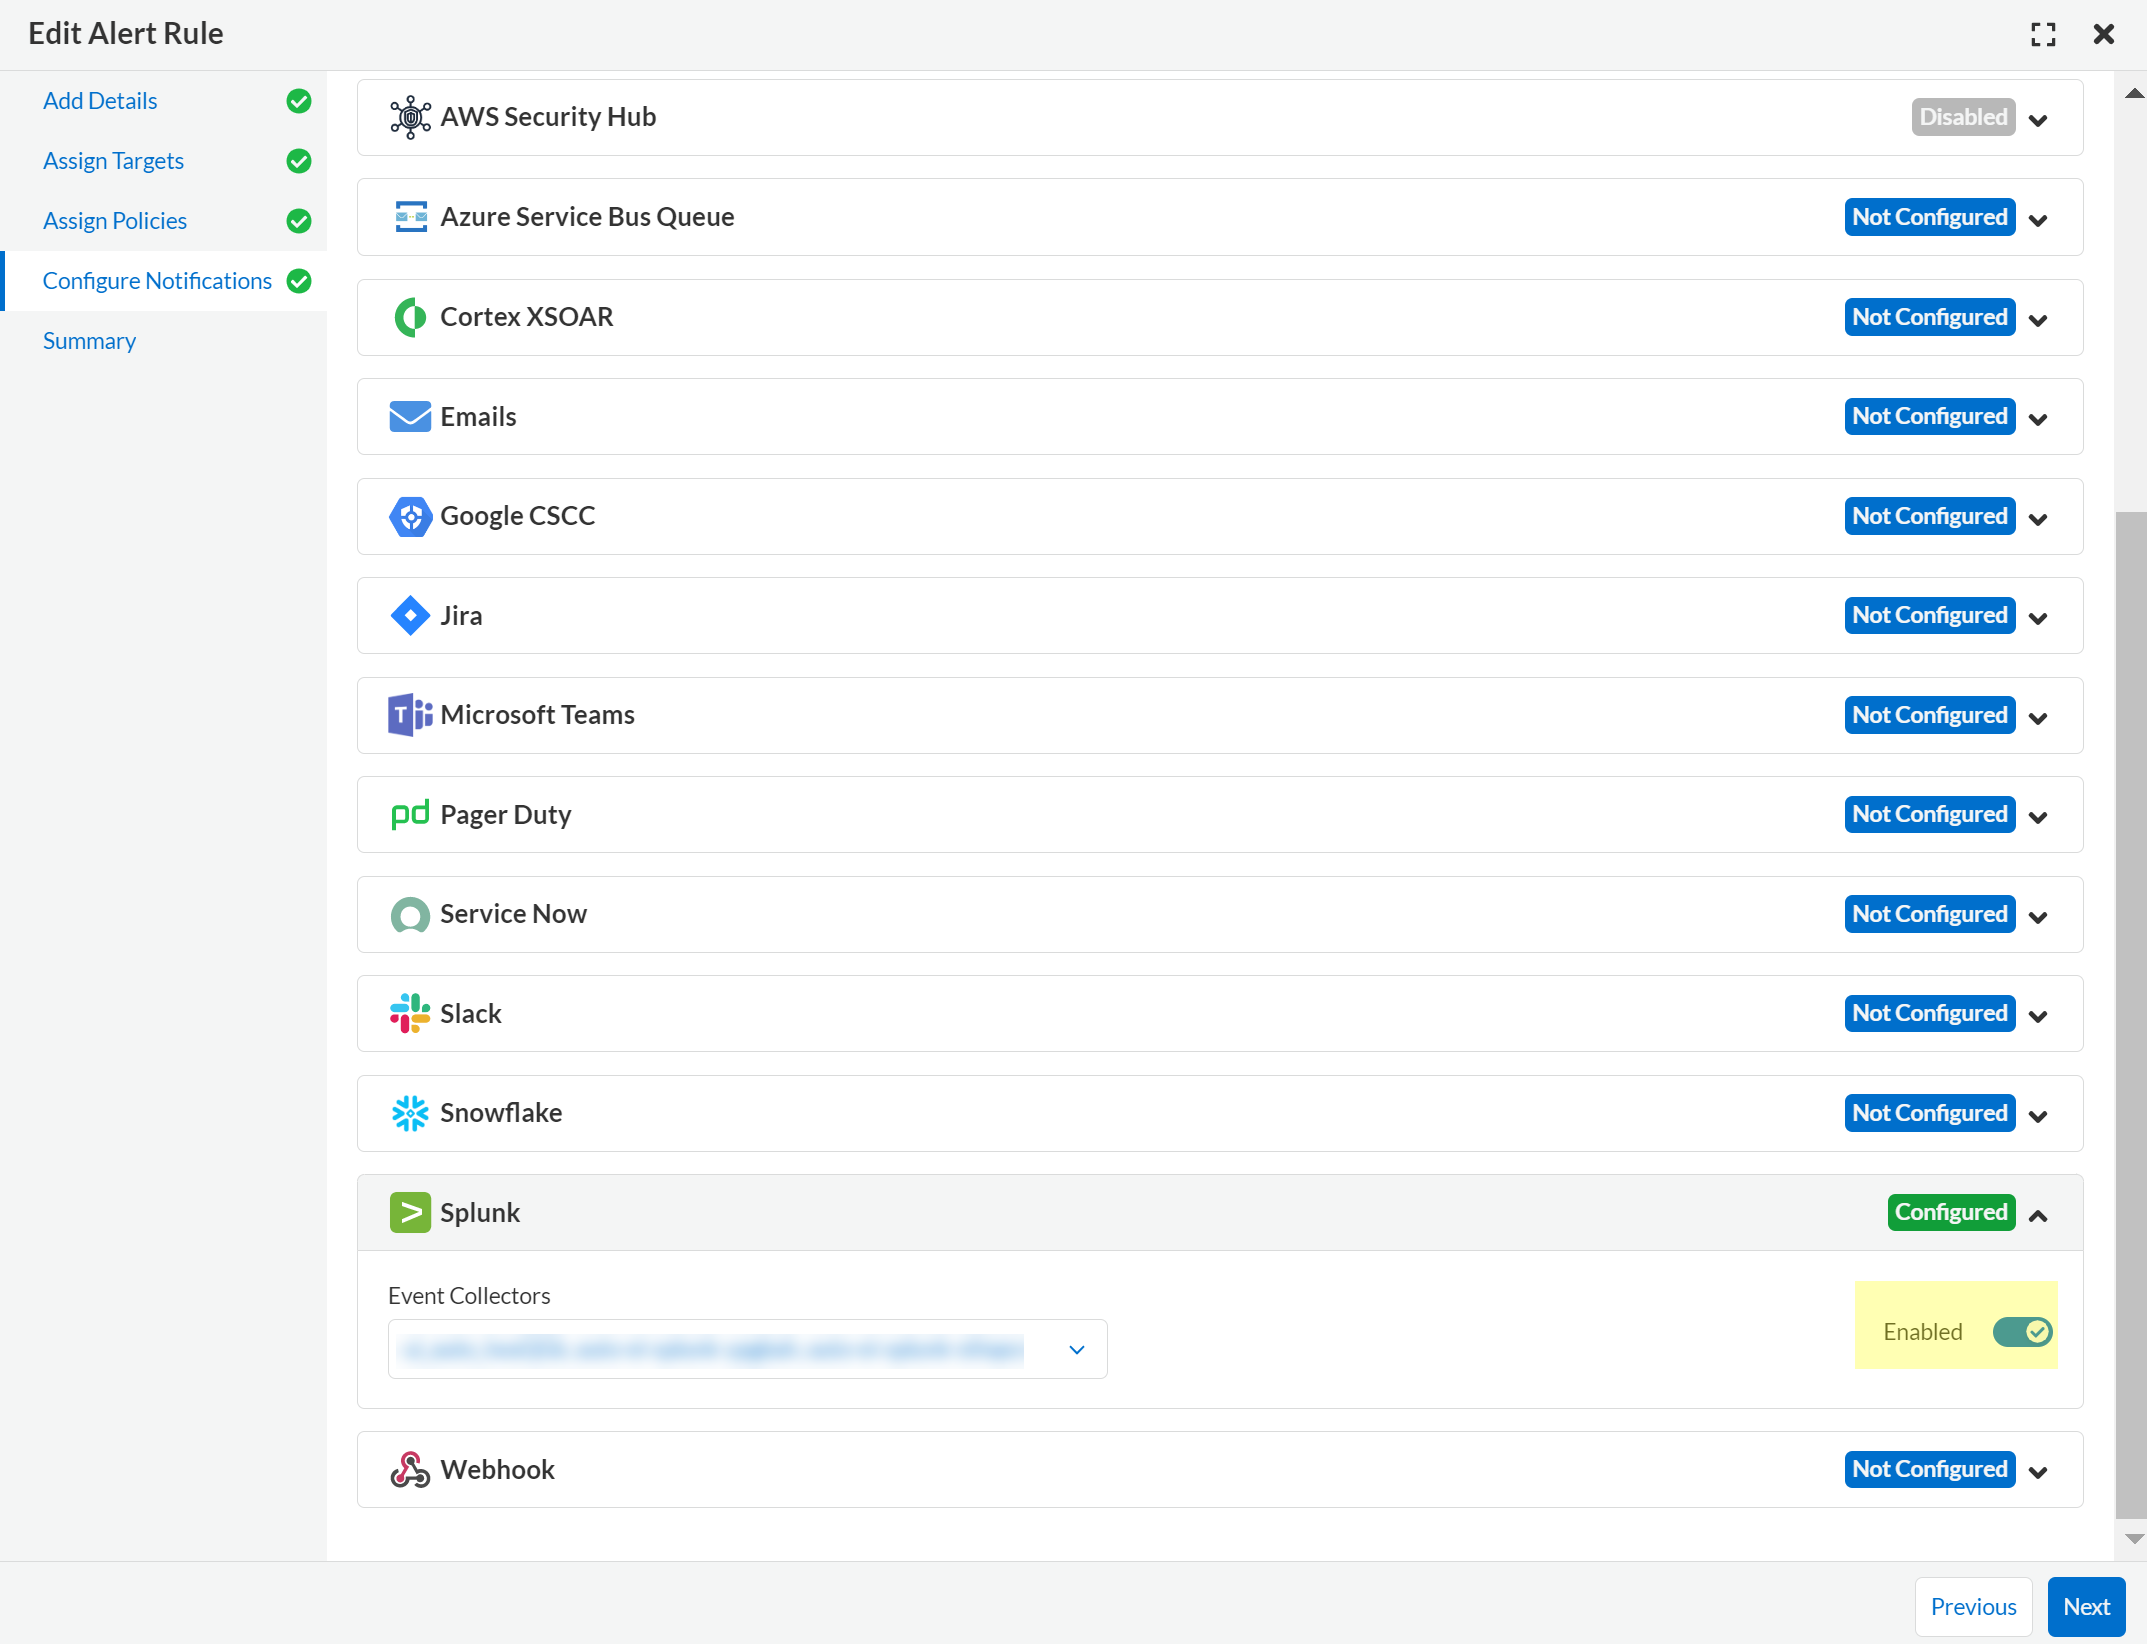The width and height of the screenshot is (2147, 1644).
Task: Expand the AWS Security Hub section
Action: 2038,120
